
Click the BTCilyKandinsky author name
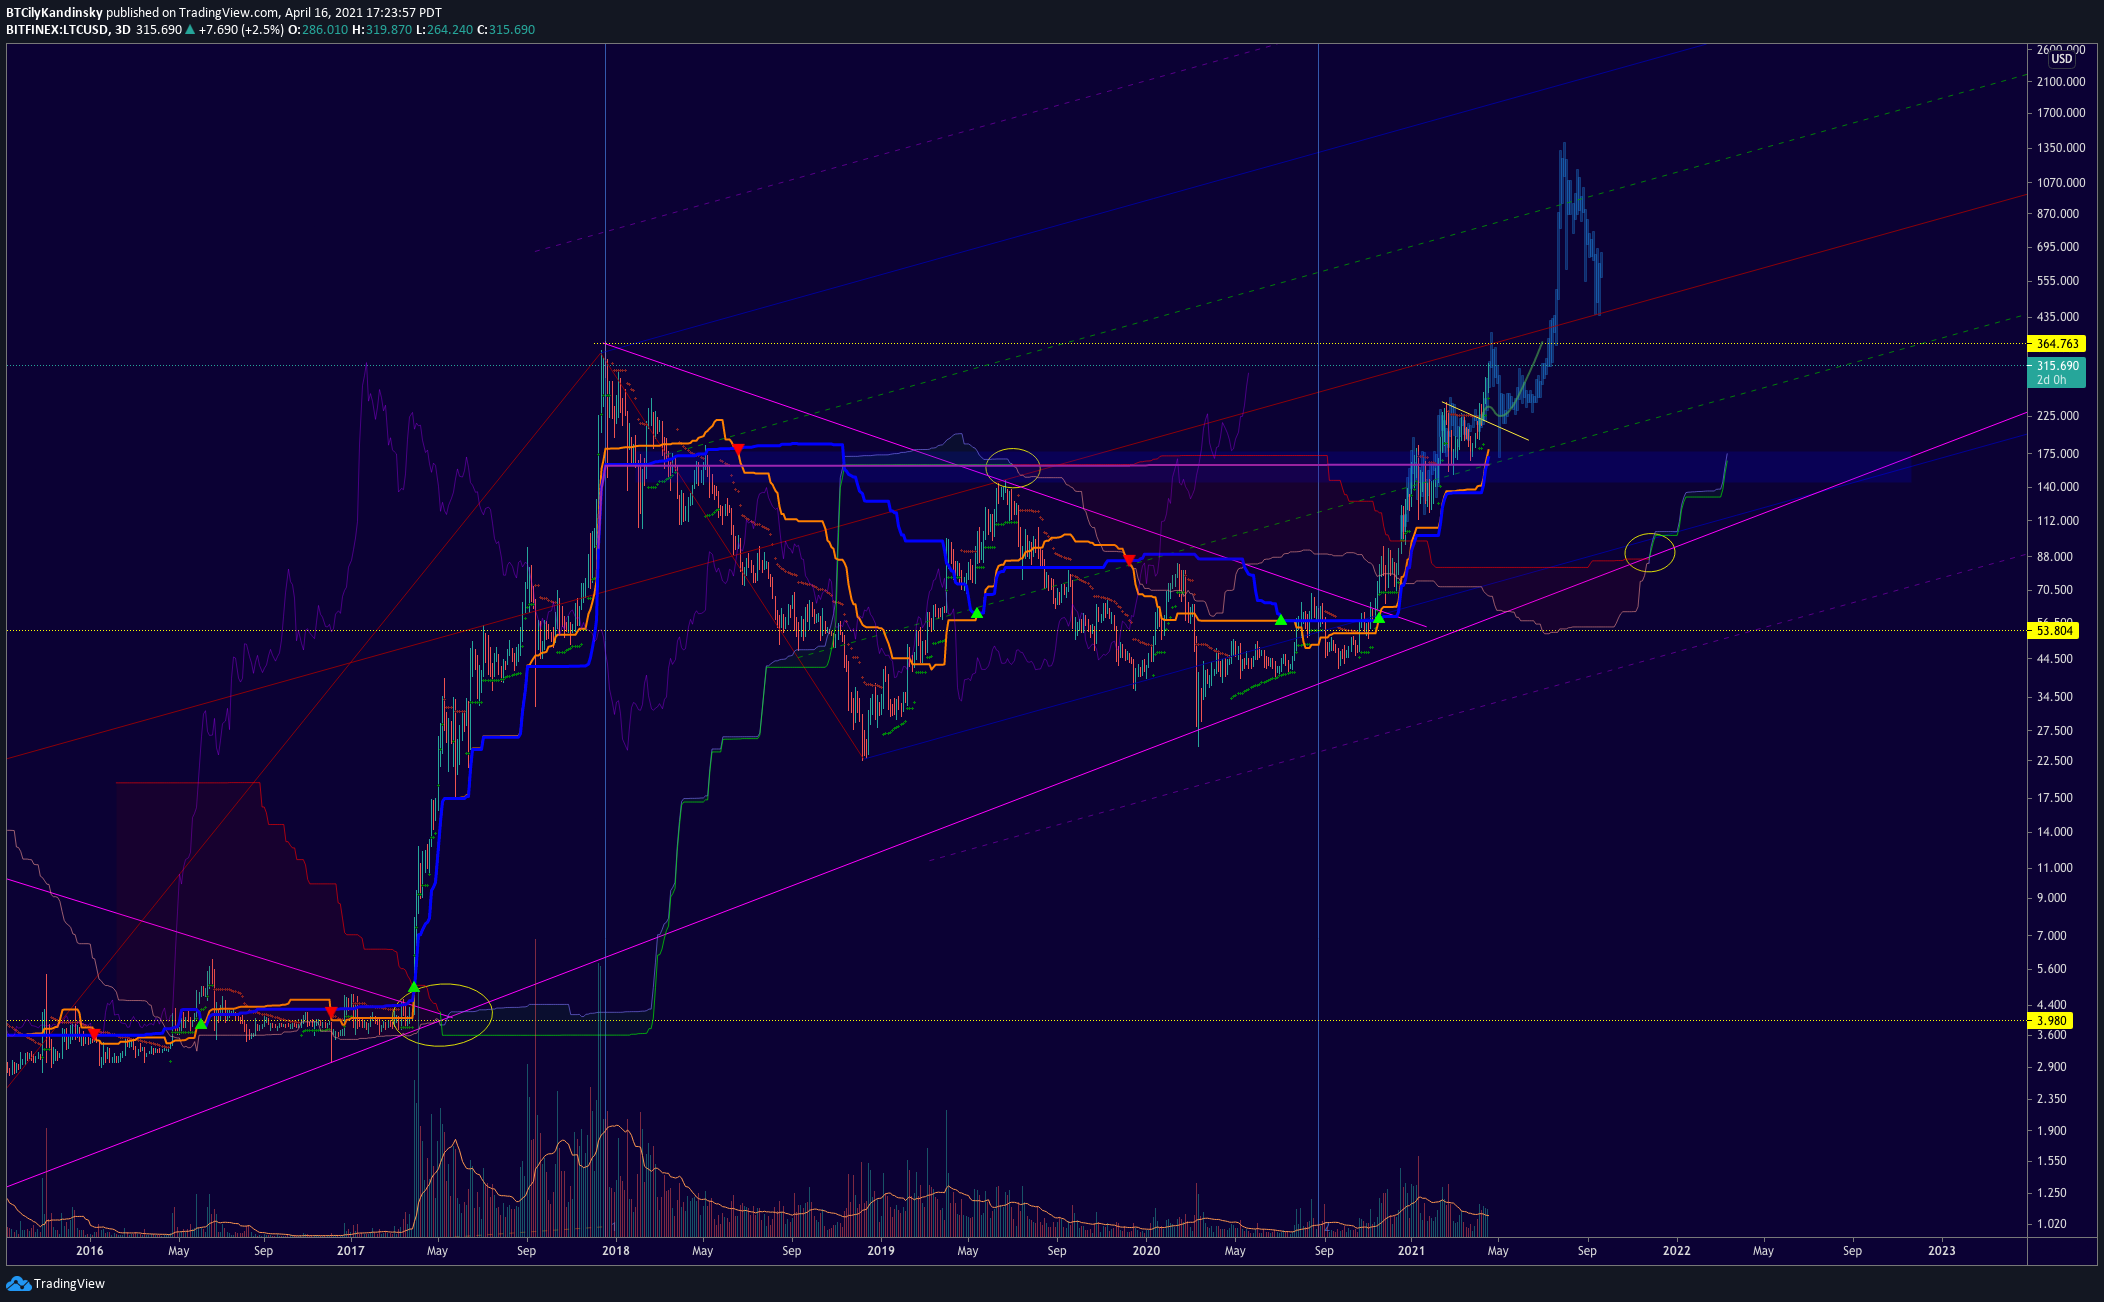coord(54,13)
